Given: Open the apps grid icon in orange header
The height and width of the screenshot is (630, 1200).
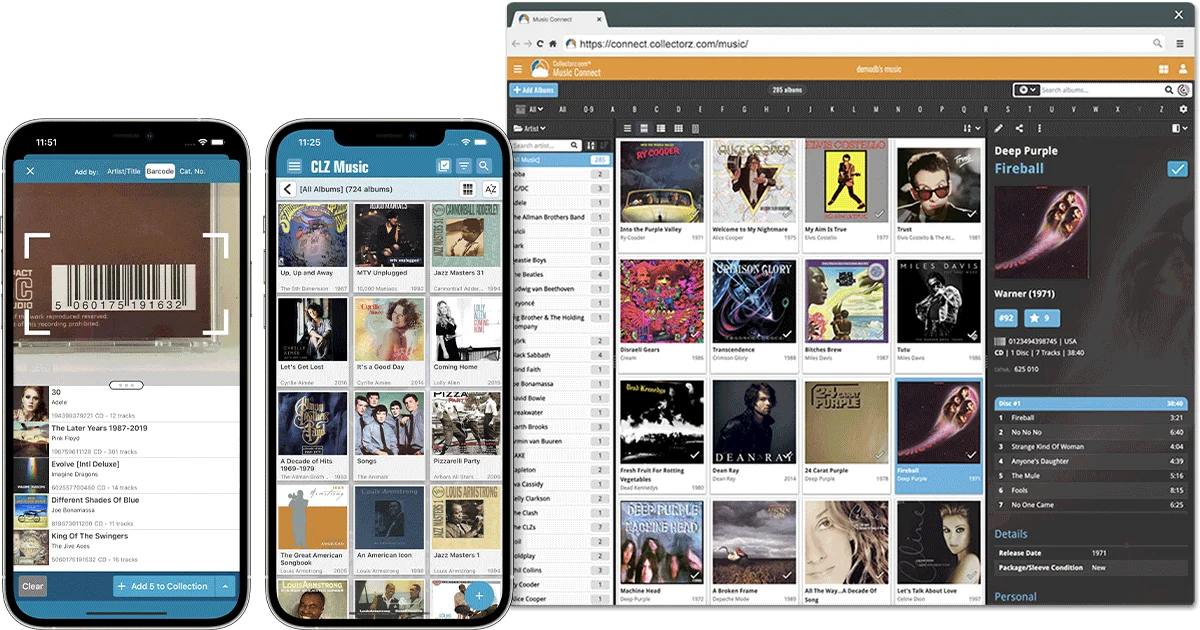Looking at the screenshot, I should tap(1164, 69).
